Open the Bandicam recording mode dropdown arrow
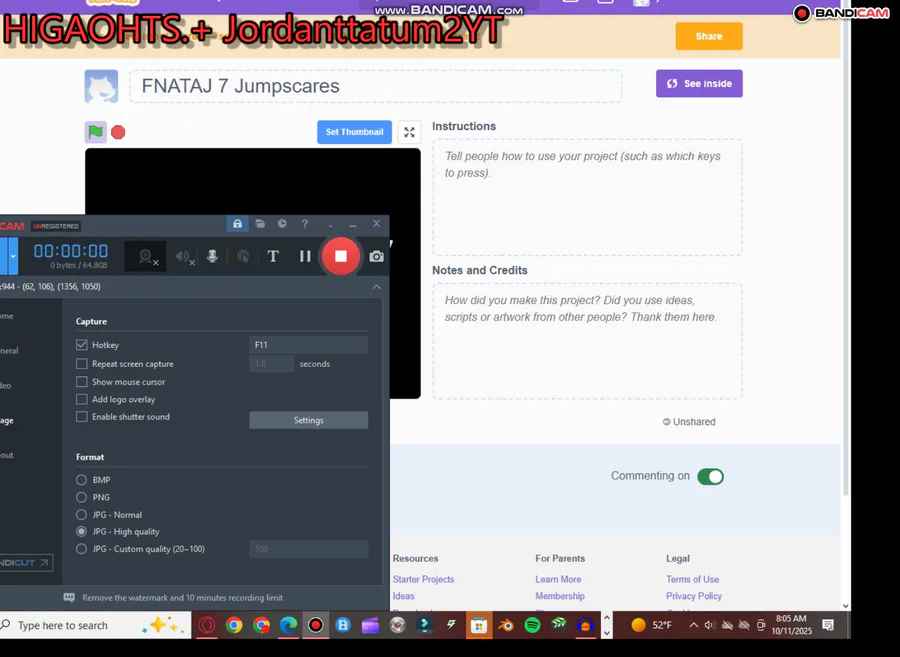The image size is (900, 657). click(x=13, y=256)
